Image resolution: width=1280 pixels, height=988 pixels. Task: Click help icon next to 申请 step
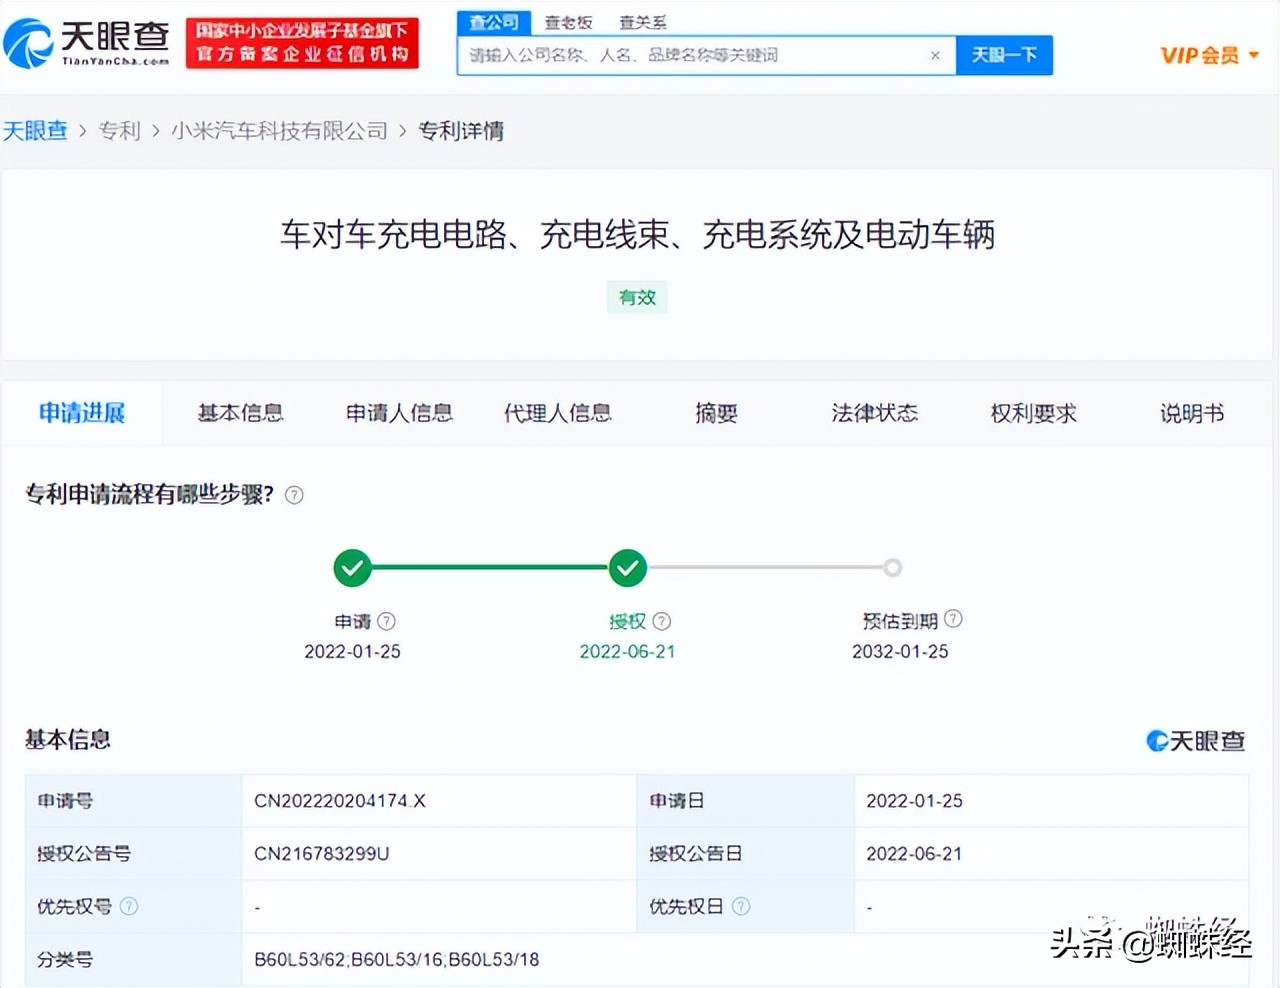coord(386,621)
